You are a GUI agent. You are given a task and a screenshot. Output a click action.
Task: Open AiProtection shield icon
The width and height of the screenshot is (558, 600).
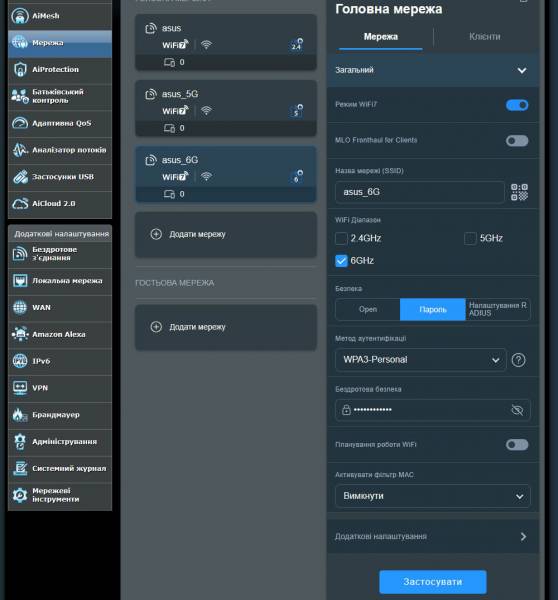20,69
